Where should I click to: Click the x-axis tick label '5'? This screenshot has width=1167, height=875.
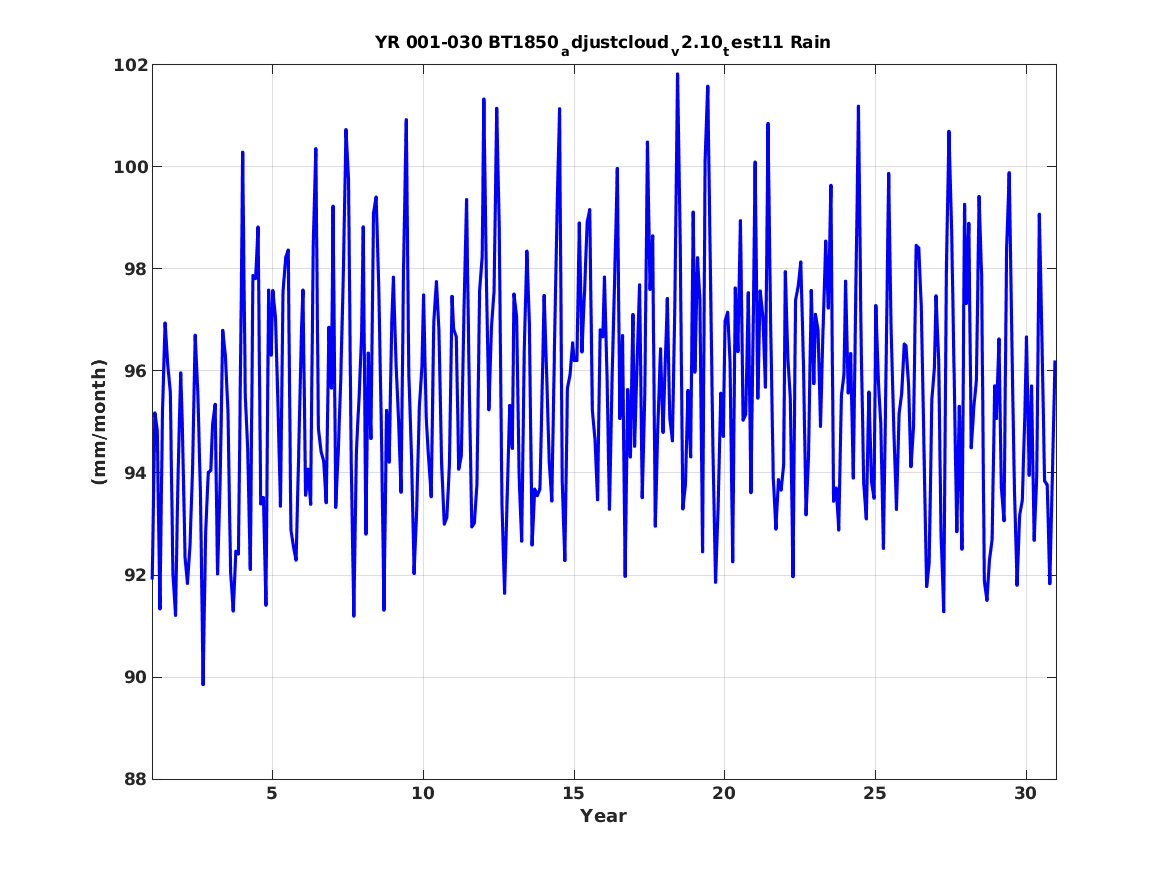272,793
